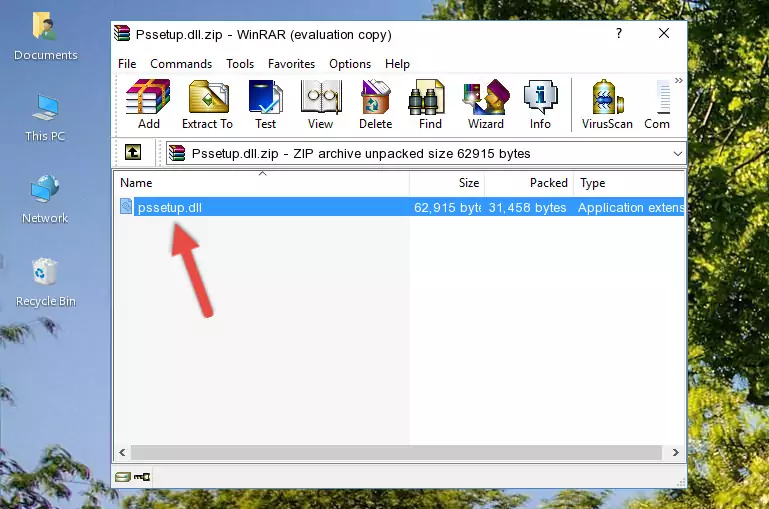Show more toolbar buttons chevron
This screenshot has height=509, width=769.
(679, 80)
